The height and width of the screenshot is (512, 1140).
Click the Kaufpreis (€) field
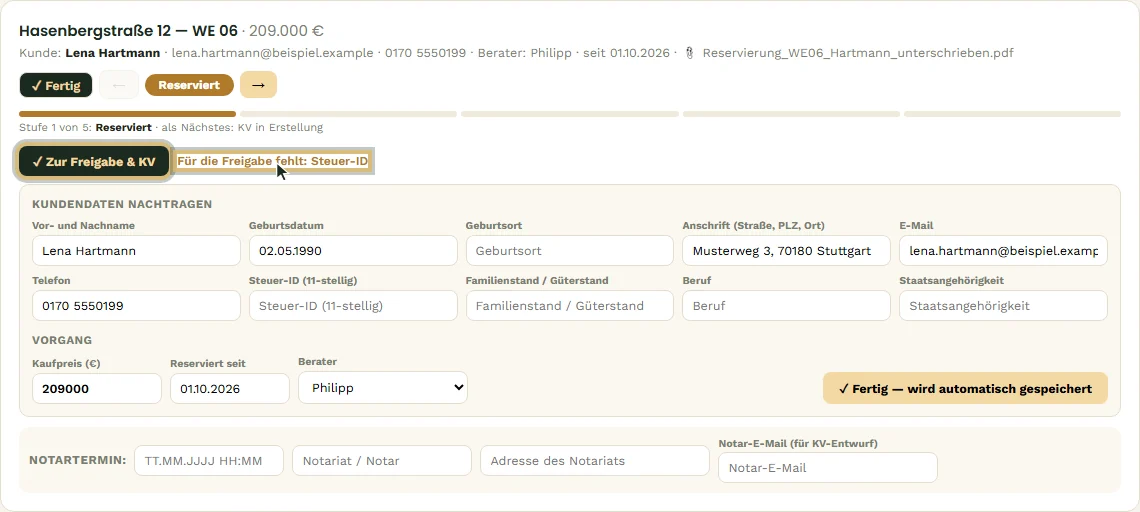[97, 388]
